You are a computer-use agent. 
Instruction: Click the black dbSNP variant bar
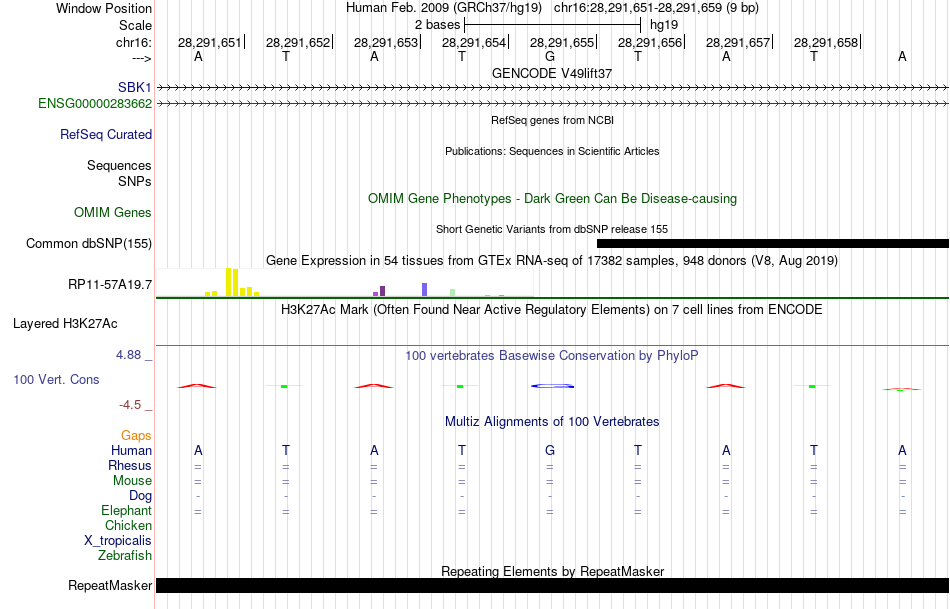point(773,244)
